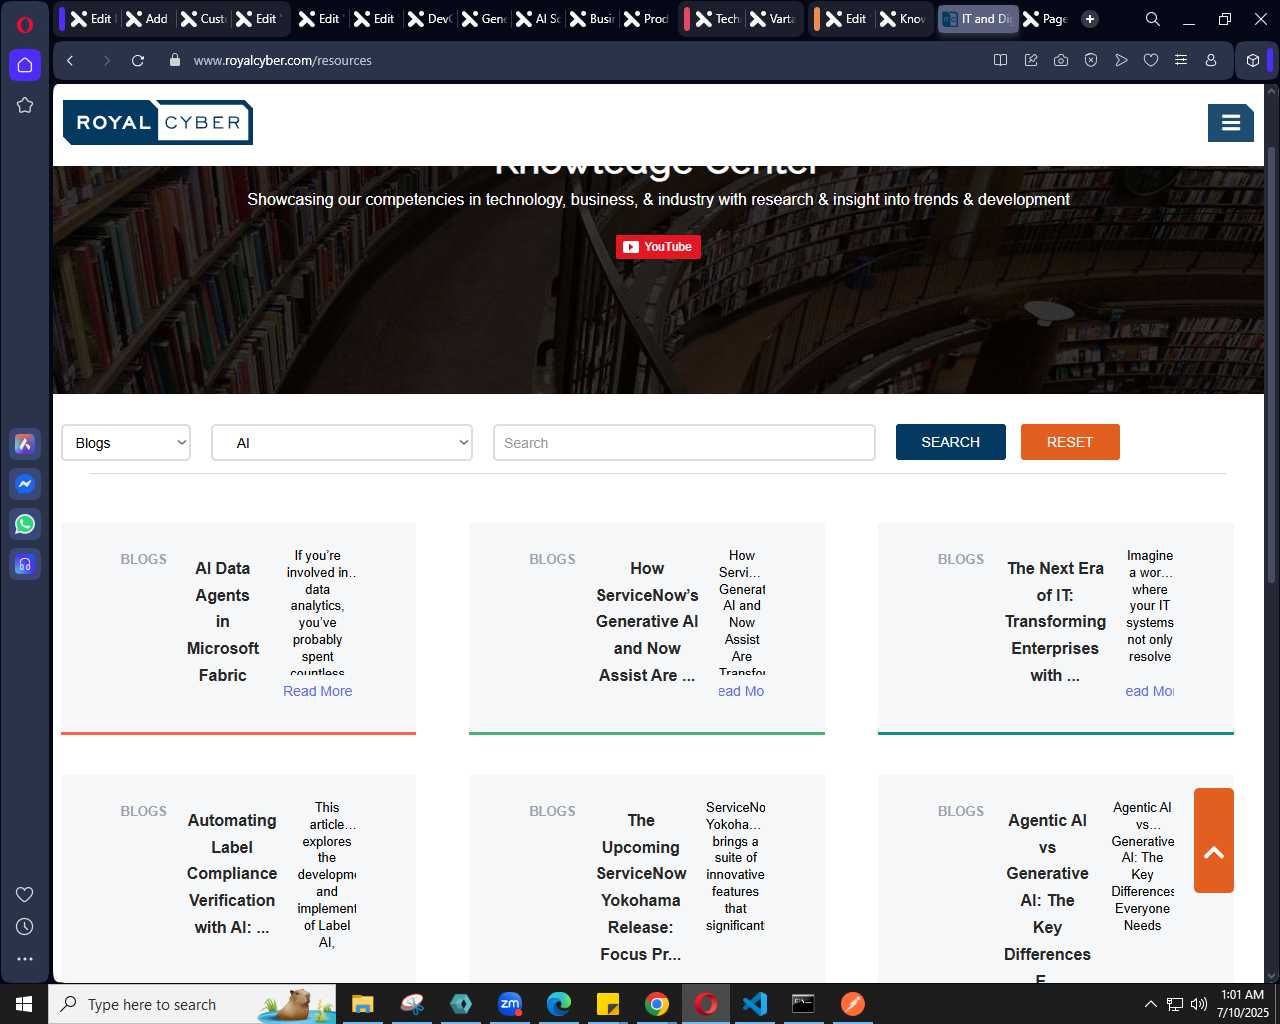1280x1024 pixels.
Task: Open the site hamburger menu
Action: pos(1231,123)
